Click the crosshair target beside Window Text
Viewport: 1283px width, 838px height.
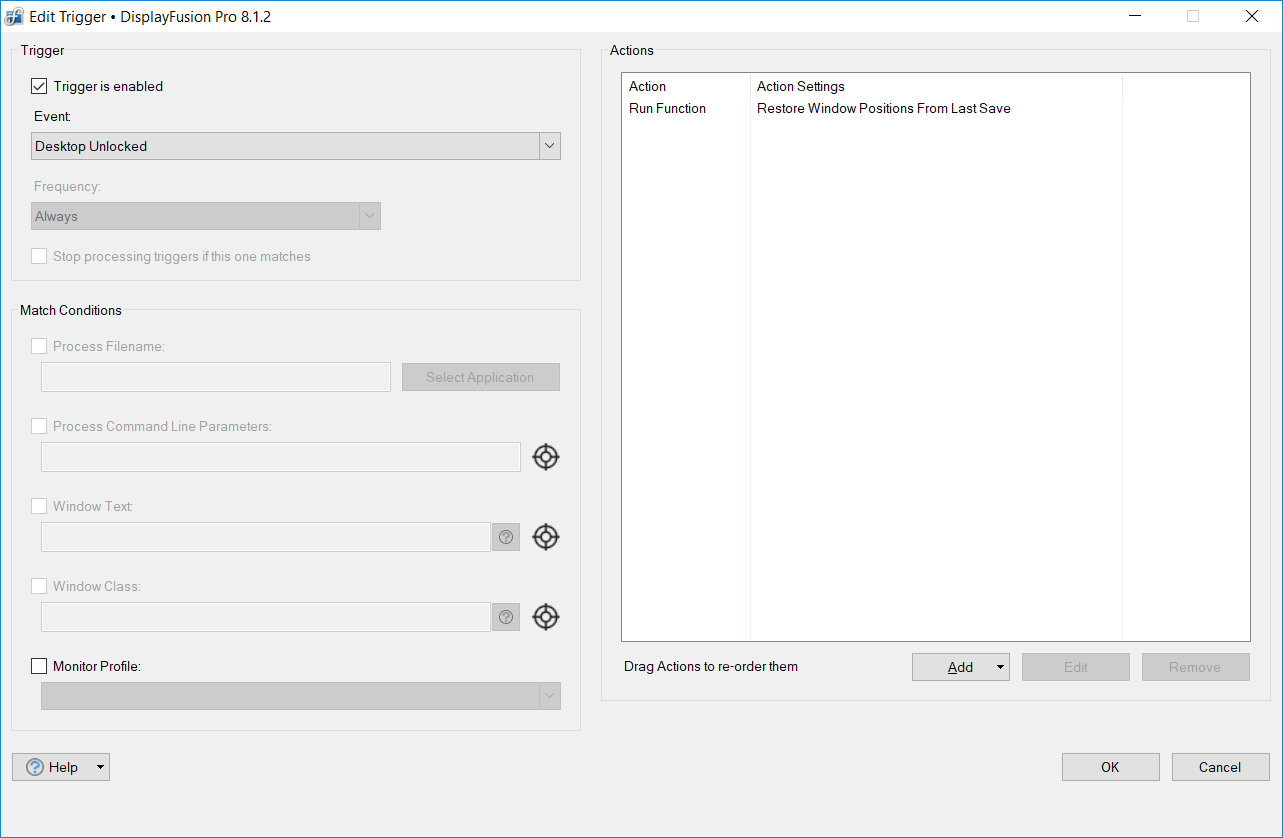click(545, 537)
